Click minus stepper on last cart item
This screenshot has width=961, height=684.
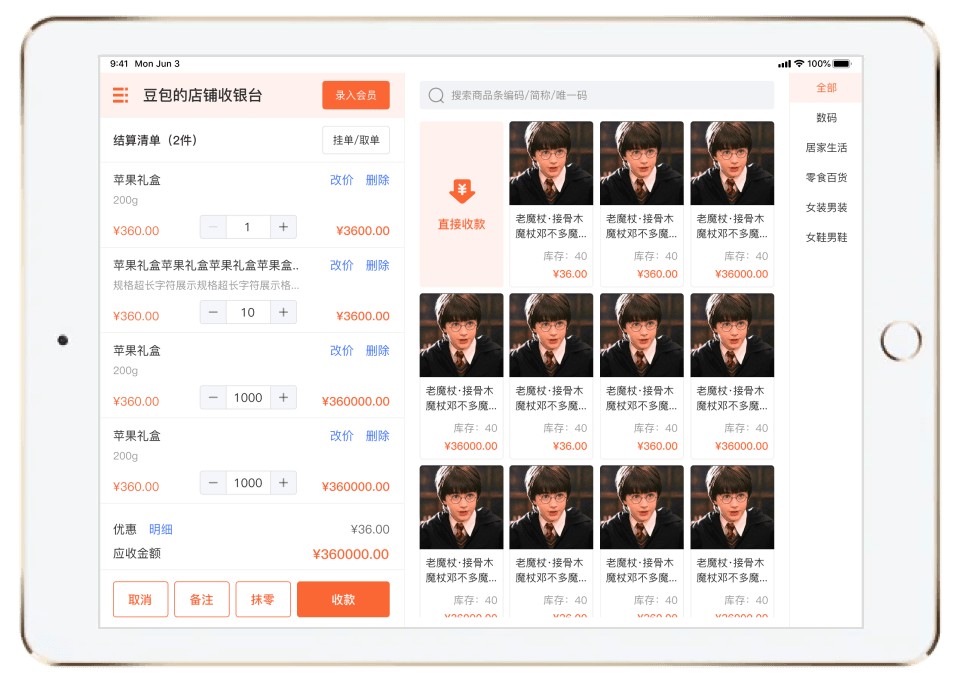(213, 482)
